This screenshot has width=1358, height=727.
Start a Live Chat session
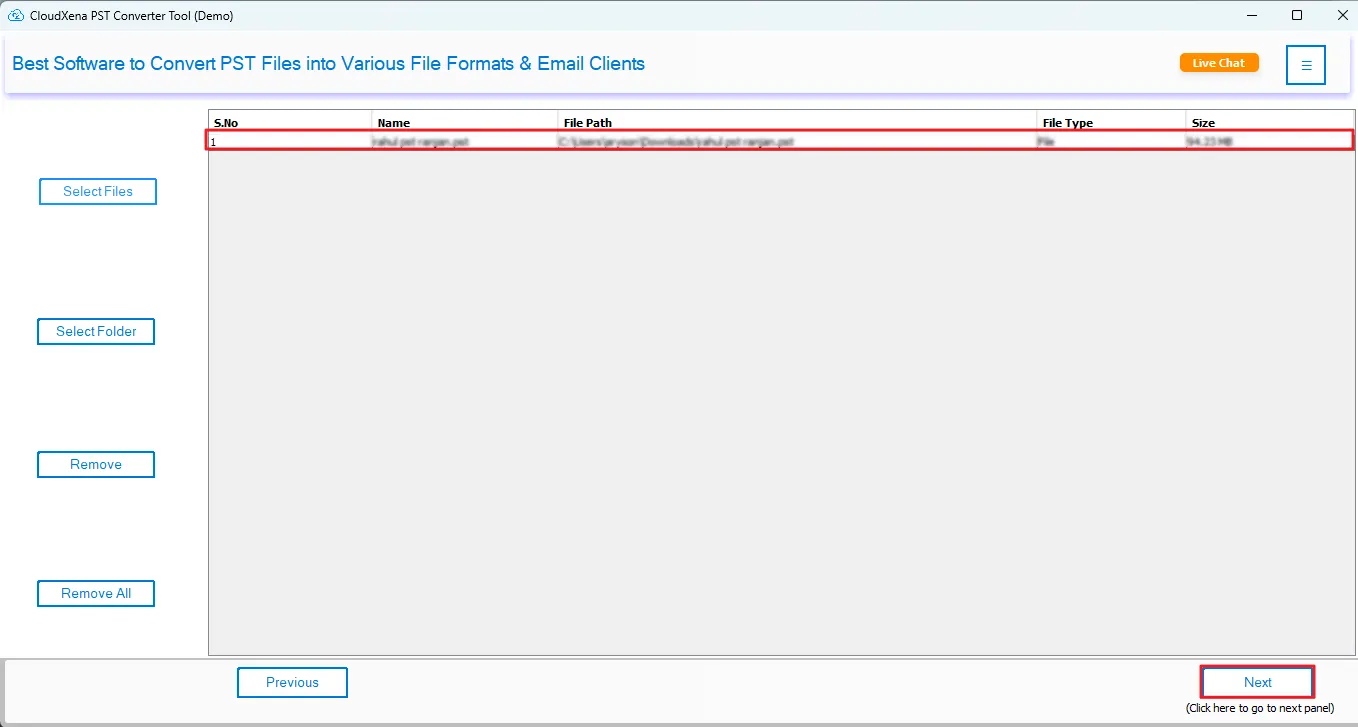click(x=1218, y=63)
